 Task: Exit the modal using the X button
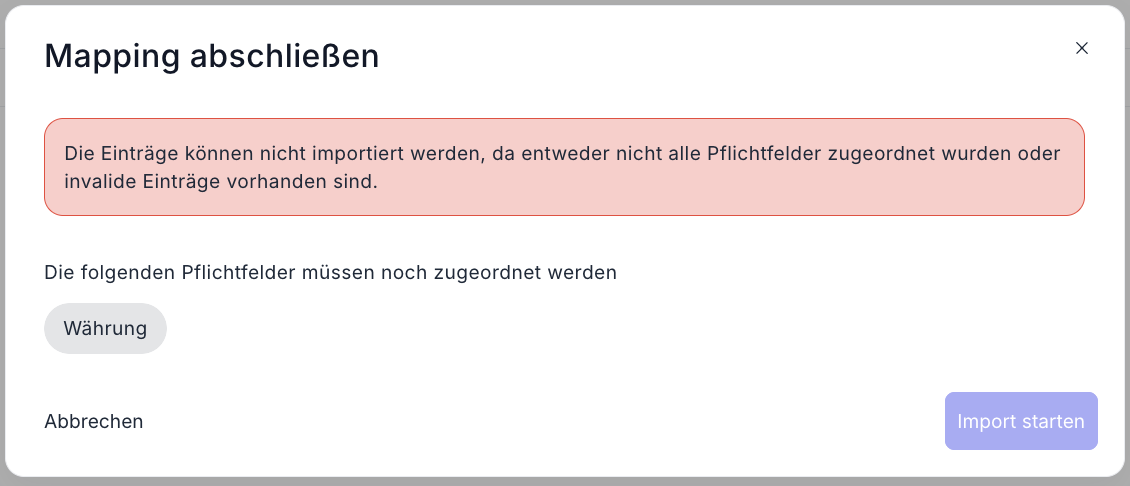click(1081, 48)
